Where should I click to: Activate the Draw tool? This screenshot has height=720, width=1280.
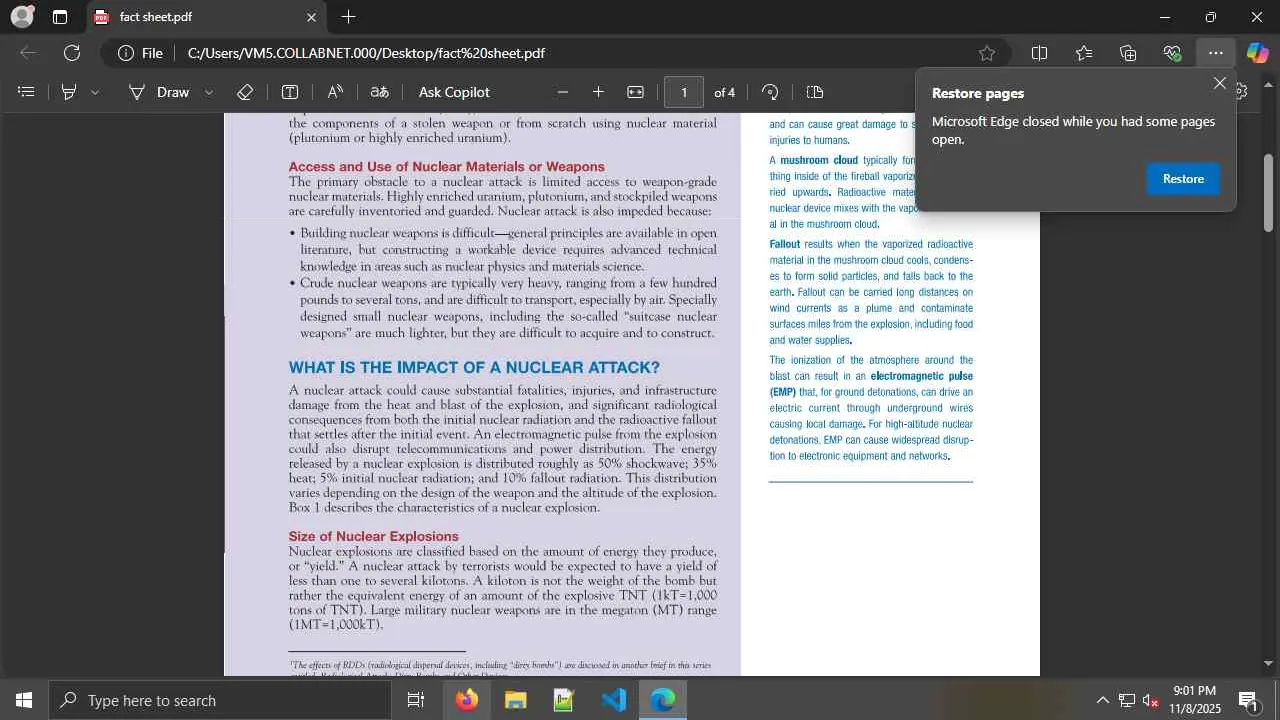click(159, 92)
